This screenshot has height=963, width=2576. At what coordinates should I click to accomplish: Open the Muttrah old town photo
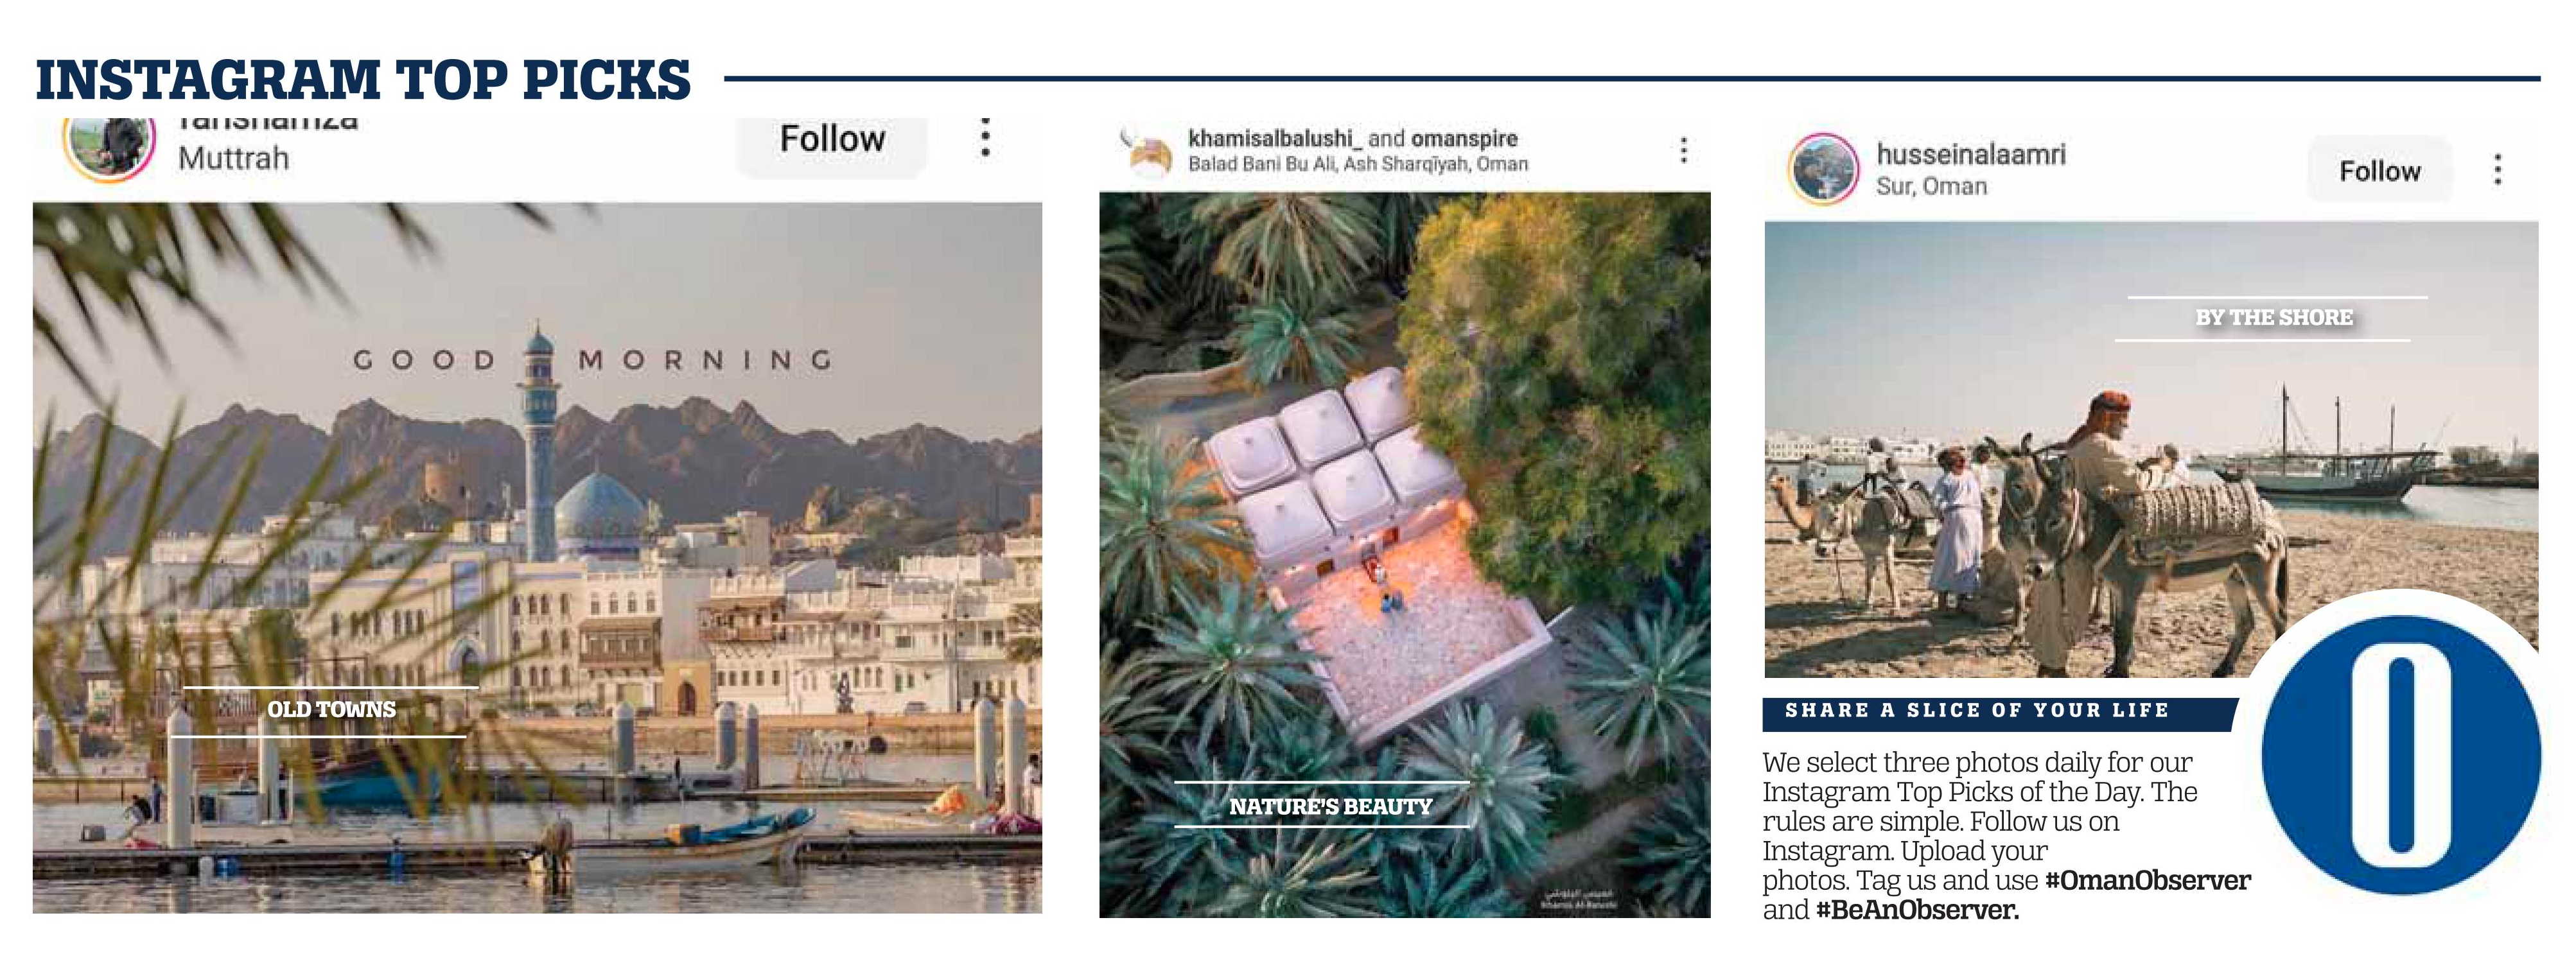click(x=537, y=557)
